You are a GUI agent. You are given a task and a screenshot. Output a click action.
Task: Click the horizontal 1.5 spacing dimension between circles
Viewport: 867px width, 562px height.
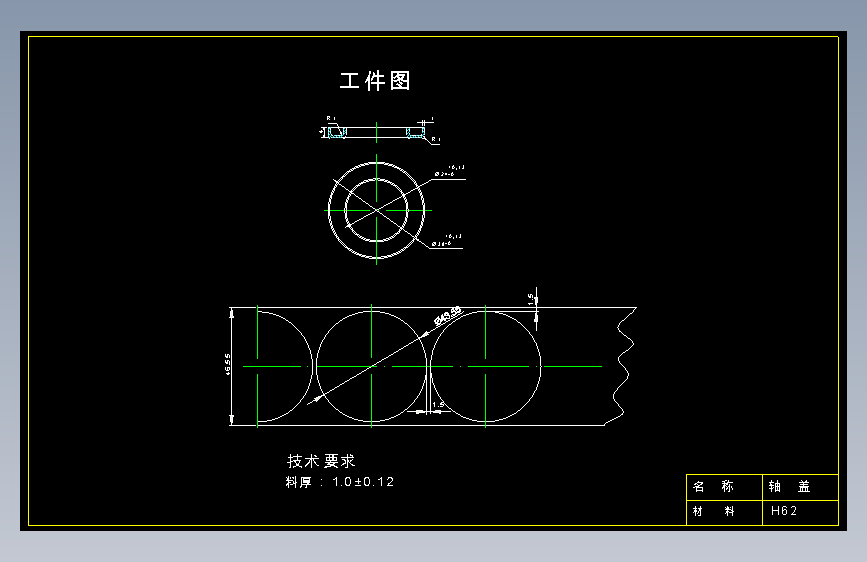tap(438, 405)
